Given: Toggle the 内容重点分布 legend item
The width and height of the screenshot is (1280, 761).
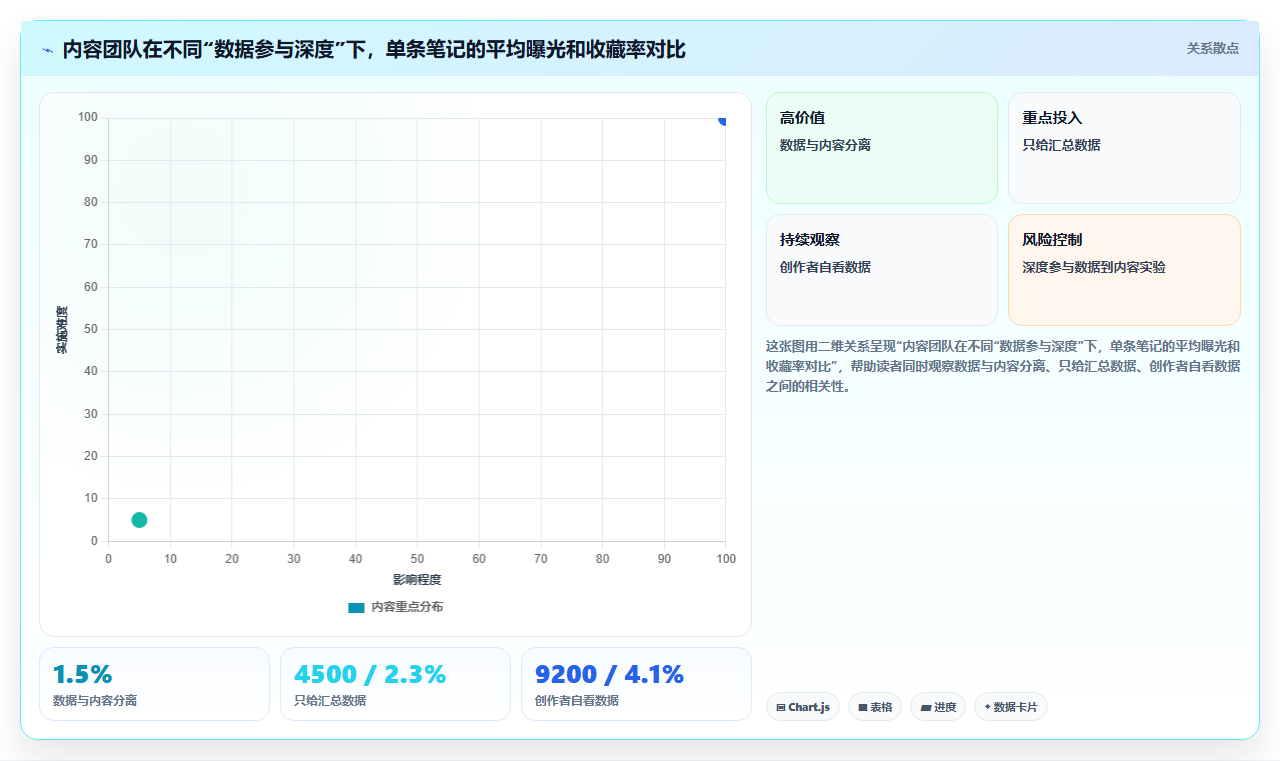Looking at the screenshot, I should pyautogui.click(x=395, y=607).
